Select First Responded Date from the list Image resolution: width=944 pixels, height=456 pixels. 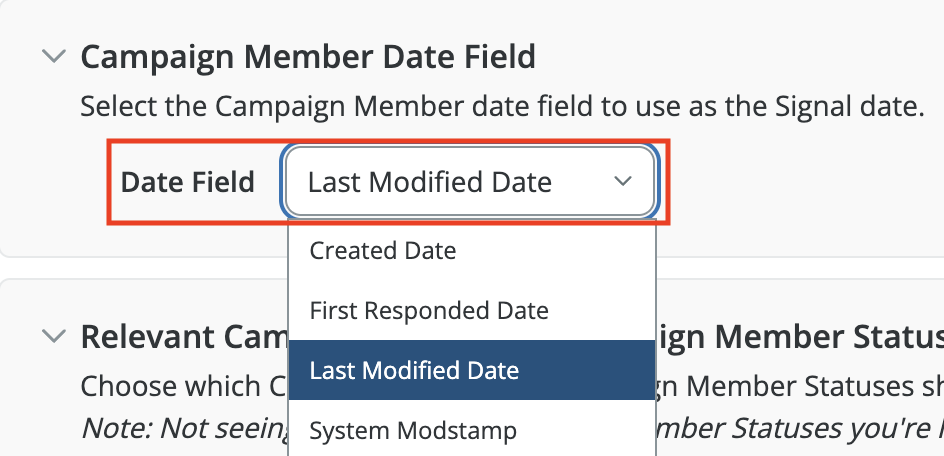coord(429,310)
